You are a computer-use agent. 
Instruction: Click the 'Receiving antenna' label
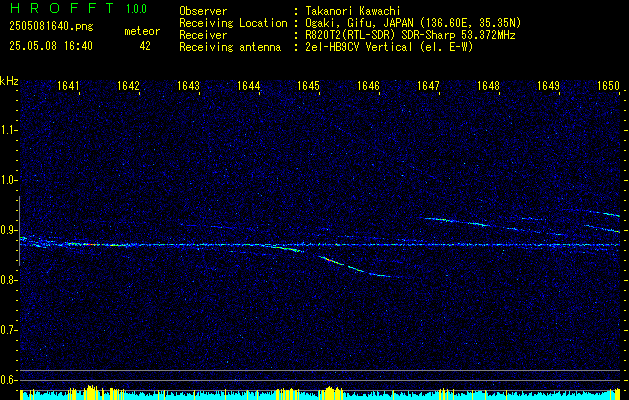[x=230, y=47]
